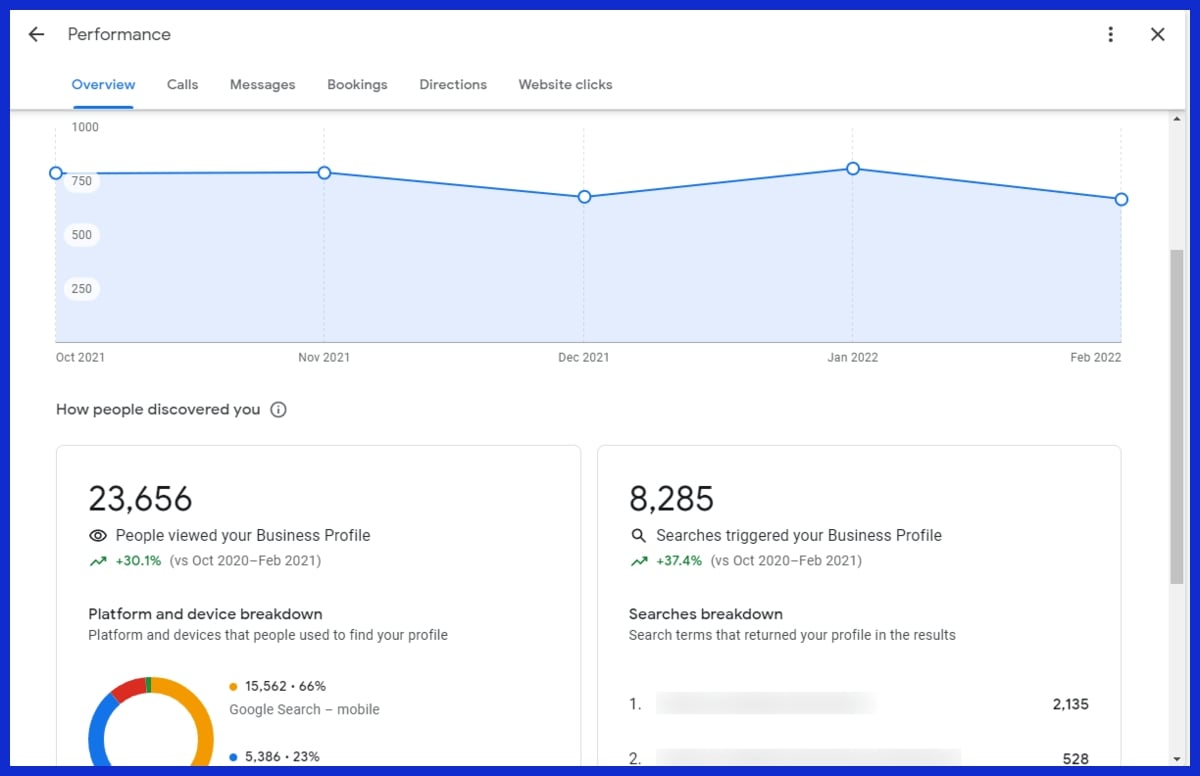Switch to the Calls tab

tap(182, 84)
